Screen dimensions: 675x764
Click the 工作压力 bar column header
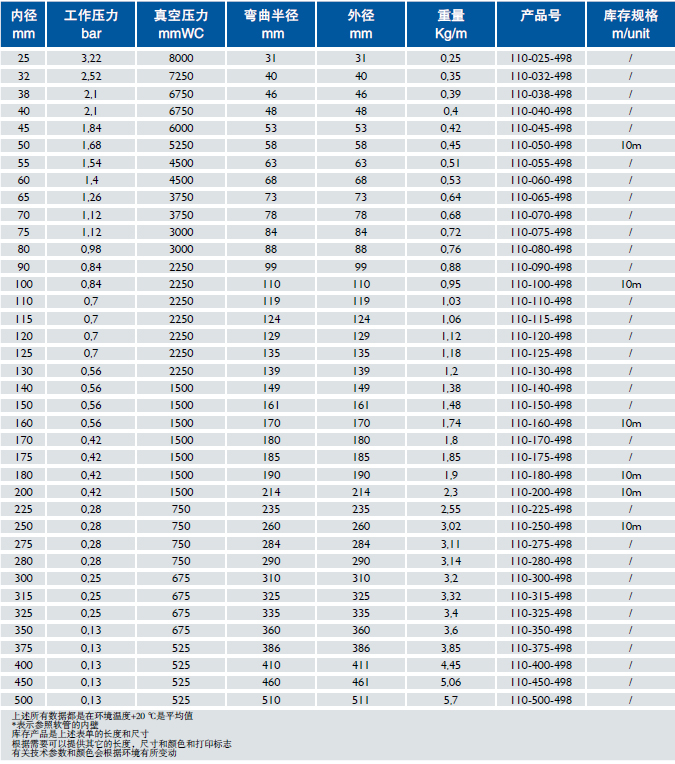pos(91,24)
